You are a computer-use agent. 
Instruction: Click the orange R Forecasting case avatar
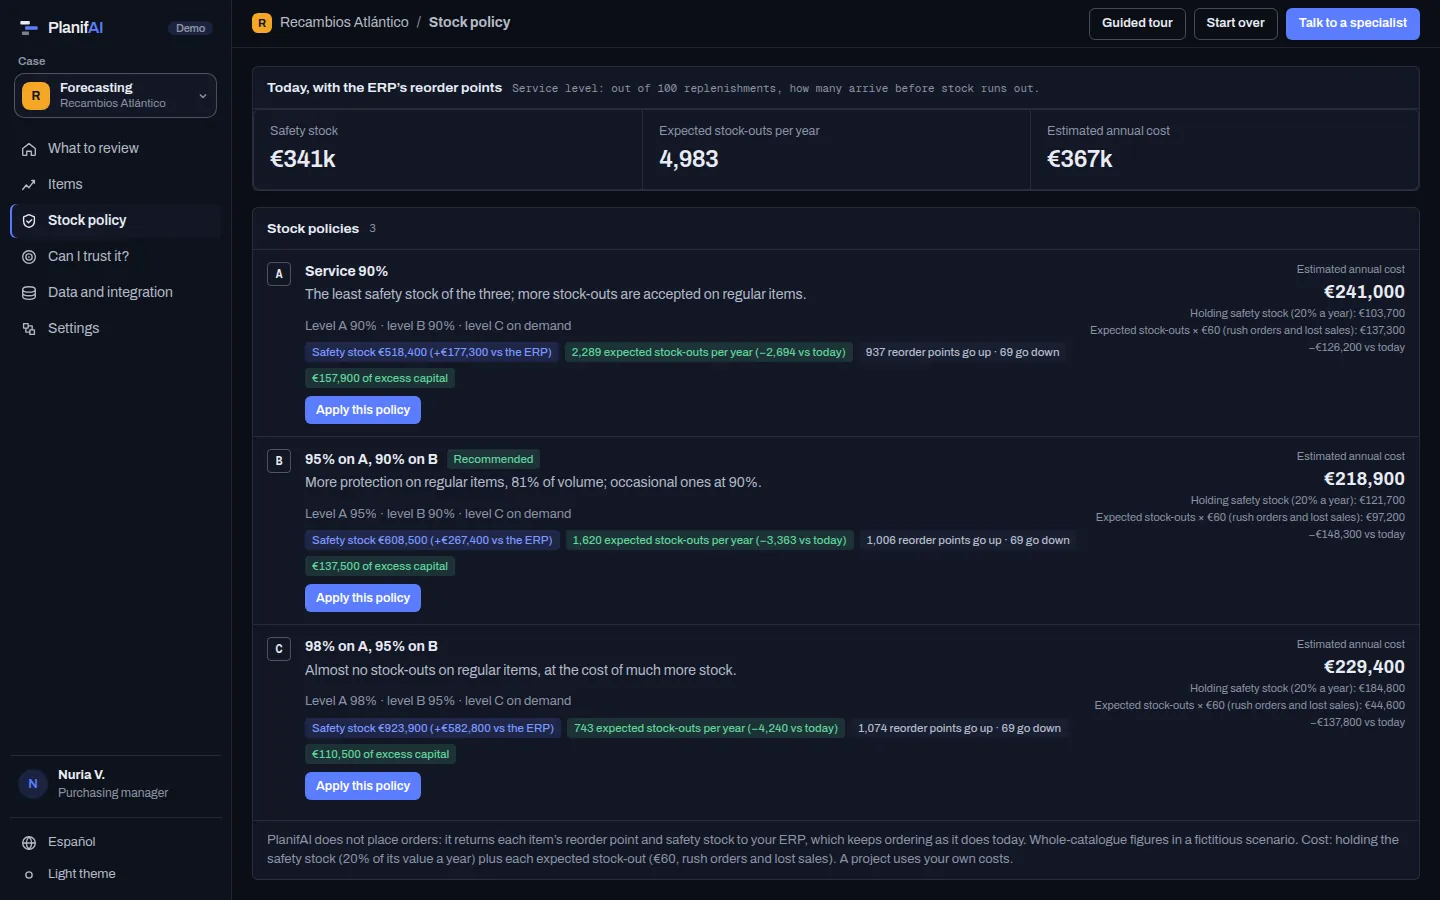point(36,96)
